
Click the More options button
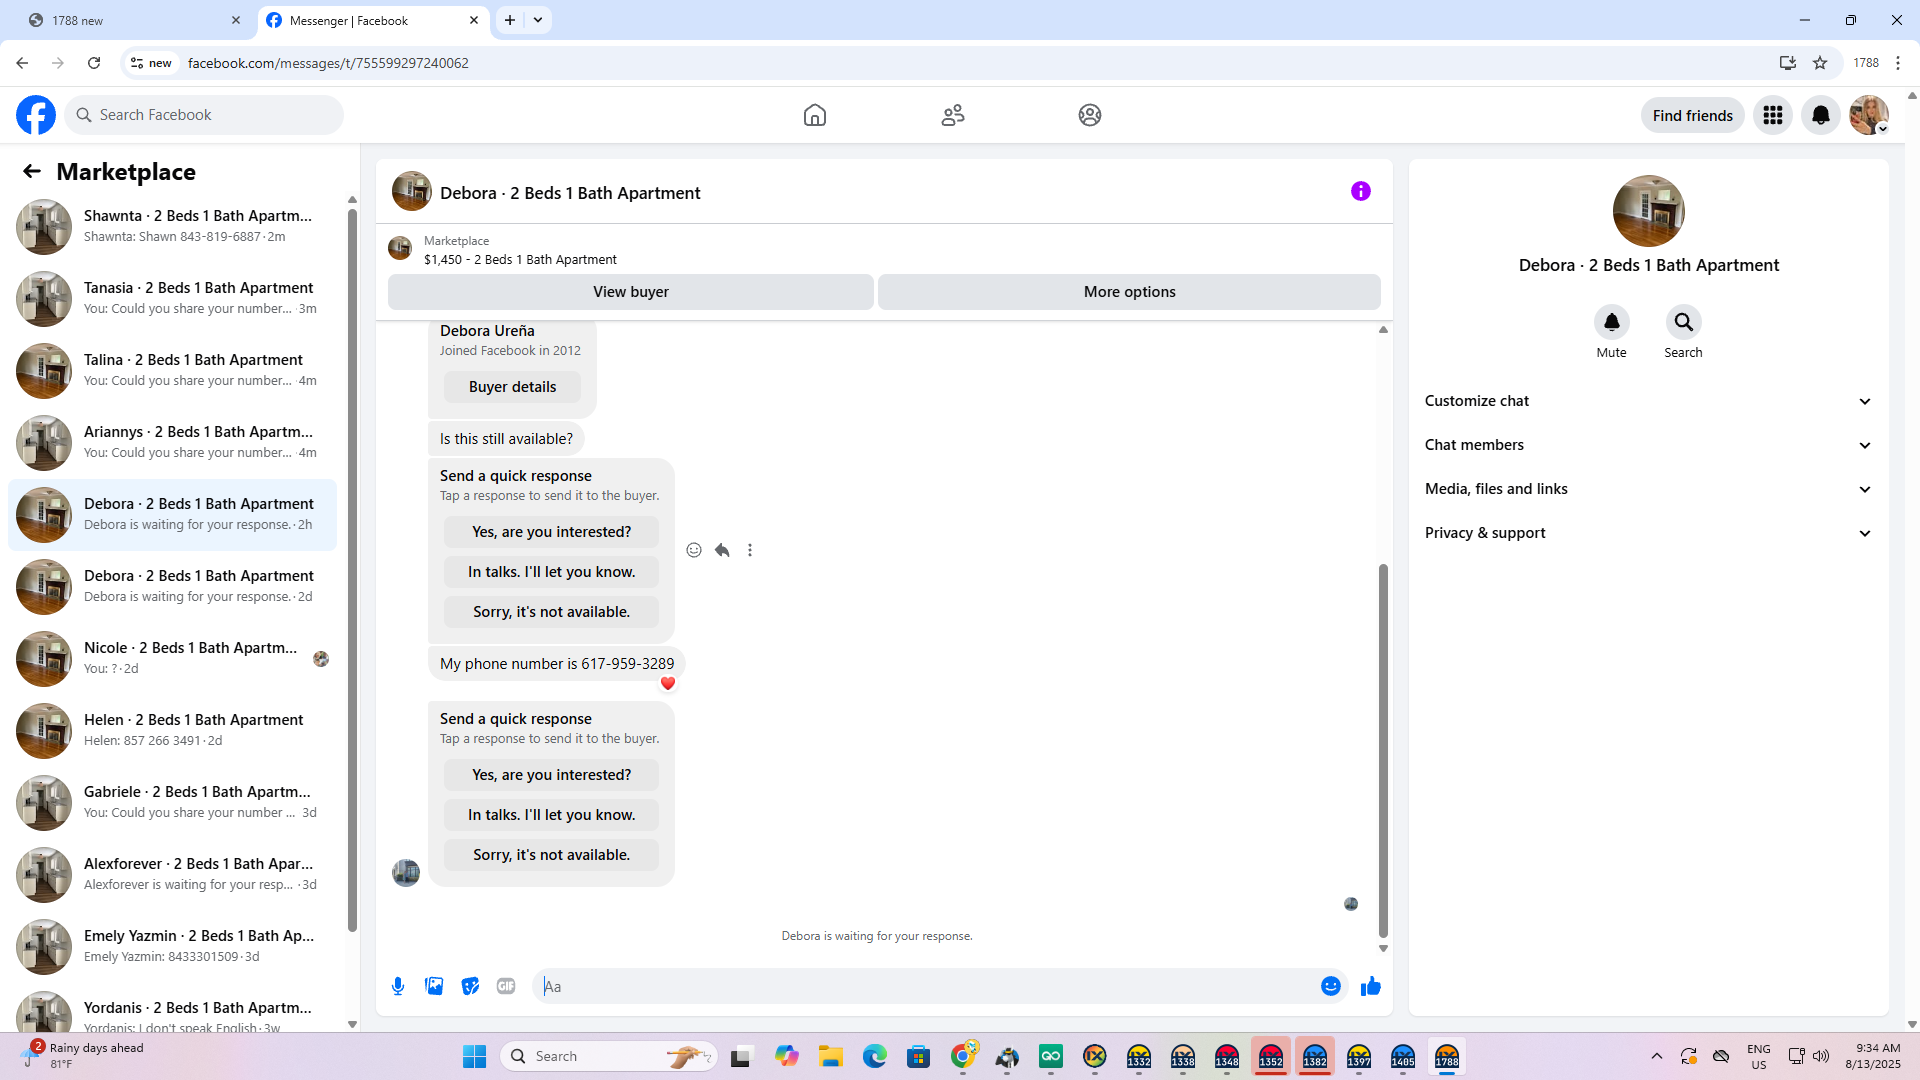1129,292
